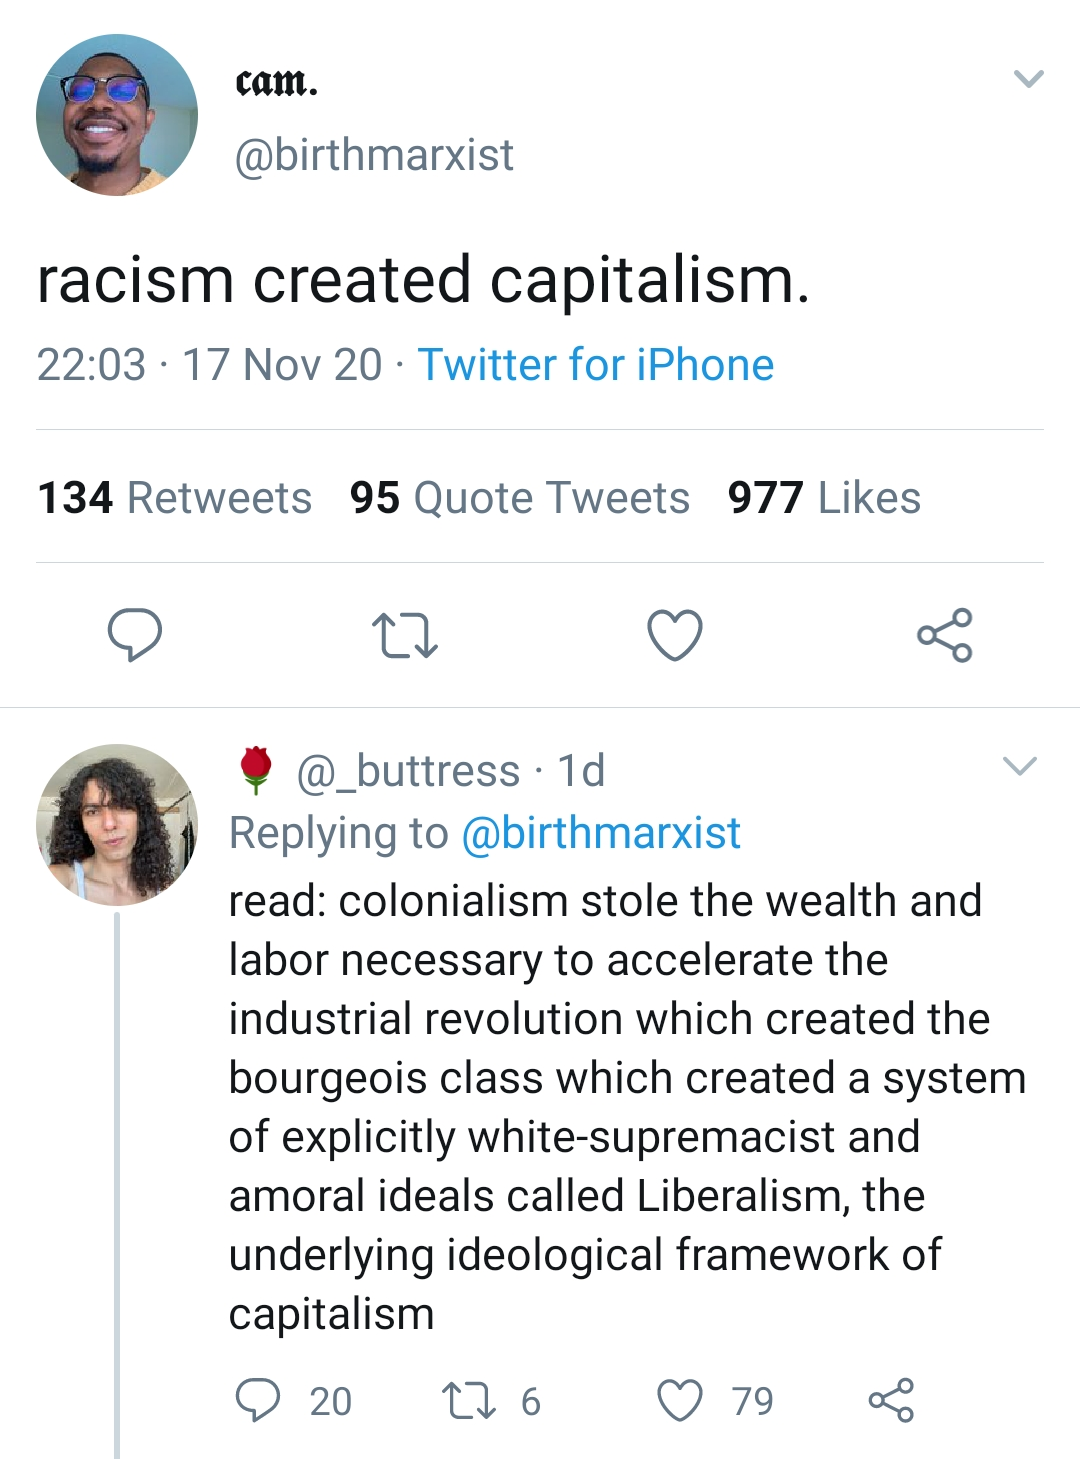This screenshot has width=1080, height=1459.
Task: Retweet the main tweet
Action: tap(404, 636)
